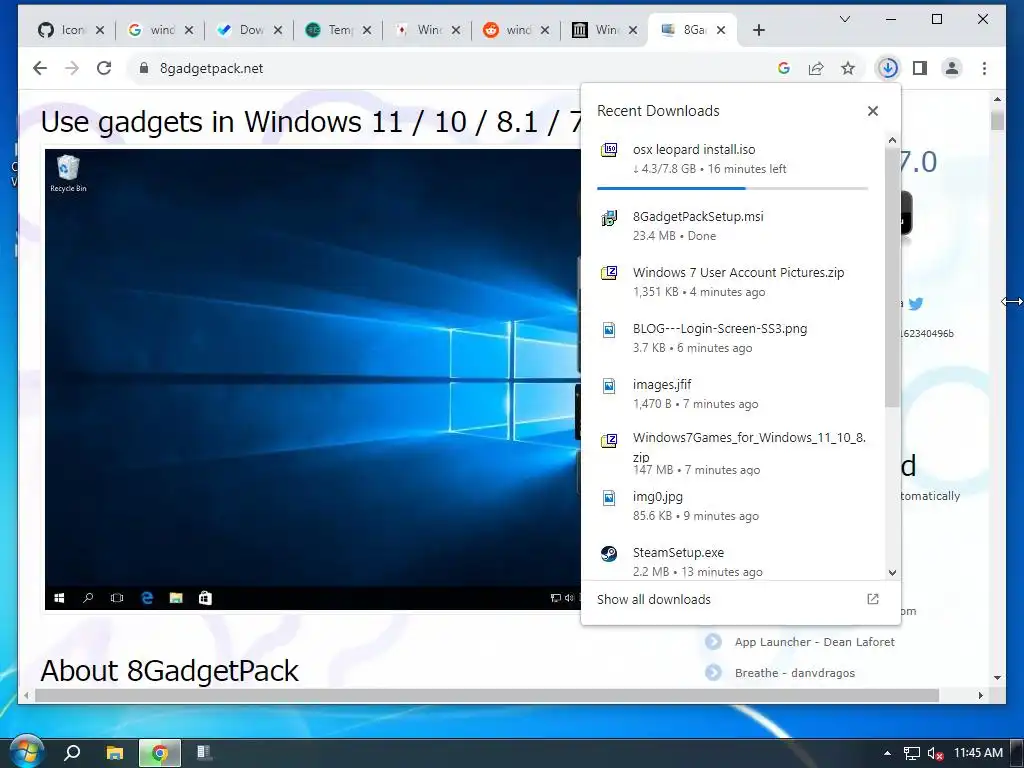Viewport: 1024px width, 768px height.
Task: Open the Chrome profile avatar
Action: [952, 68]
